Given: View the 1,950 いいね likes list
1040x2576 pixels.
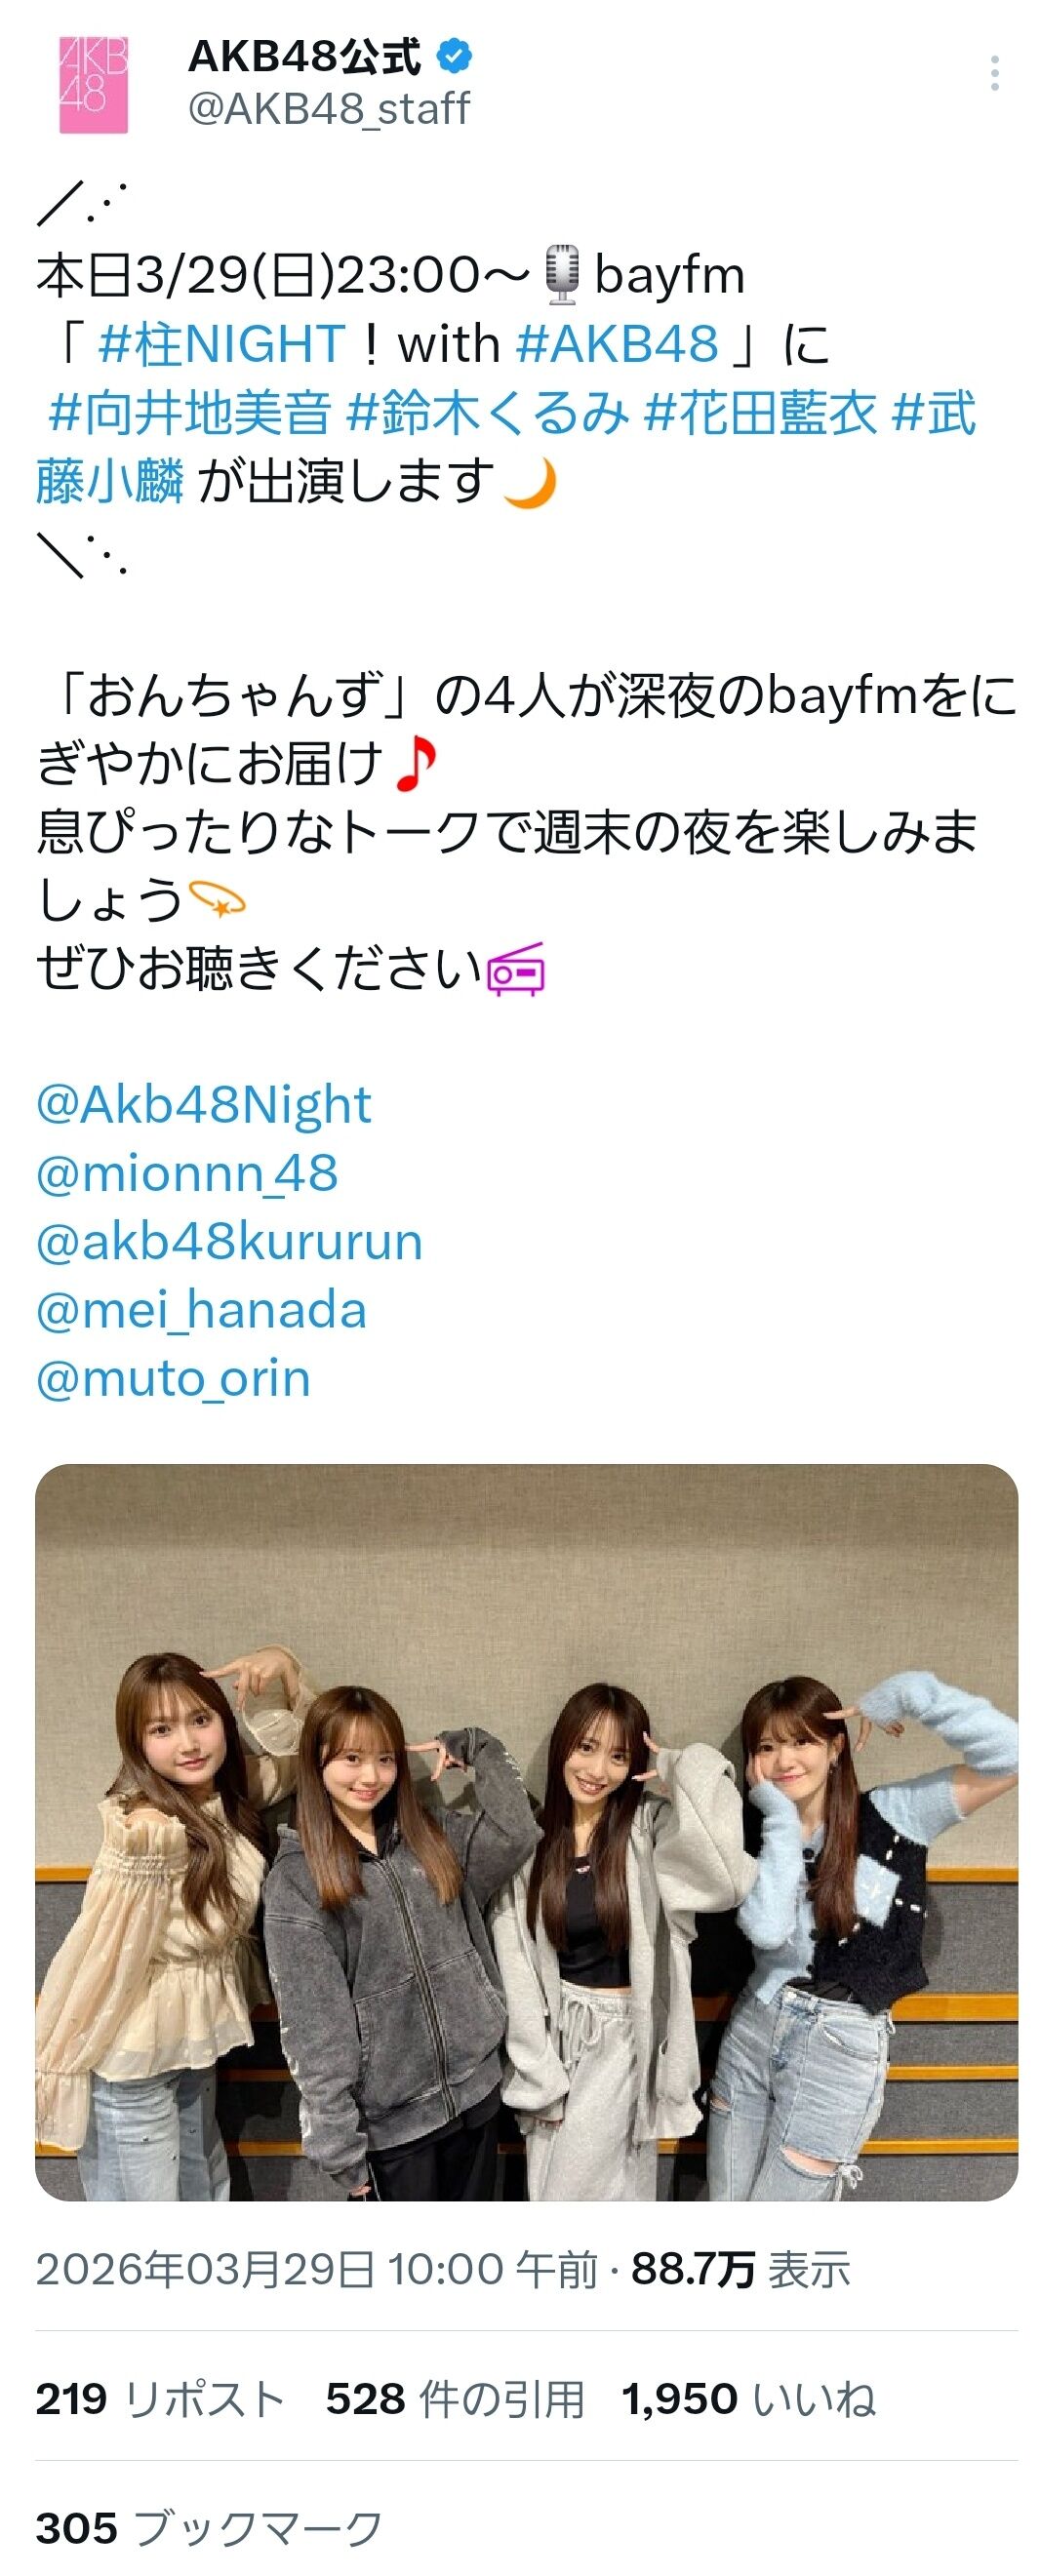Looking at the screenshot, I should [x=748, y=2399].
